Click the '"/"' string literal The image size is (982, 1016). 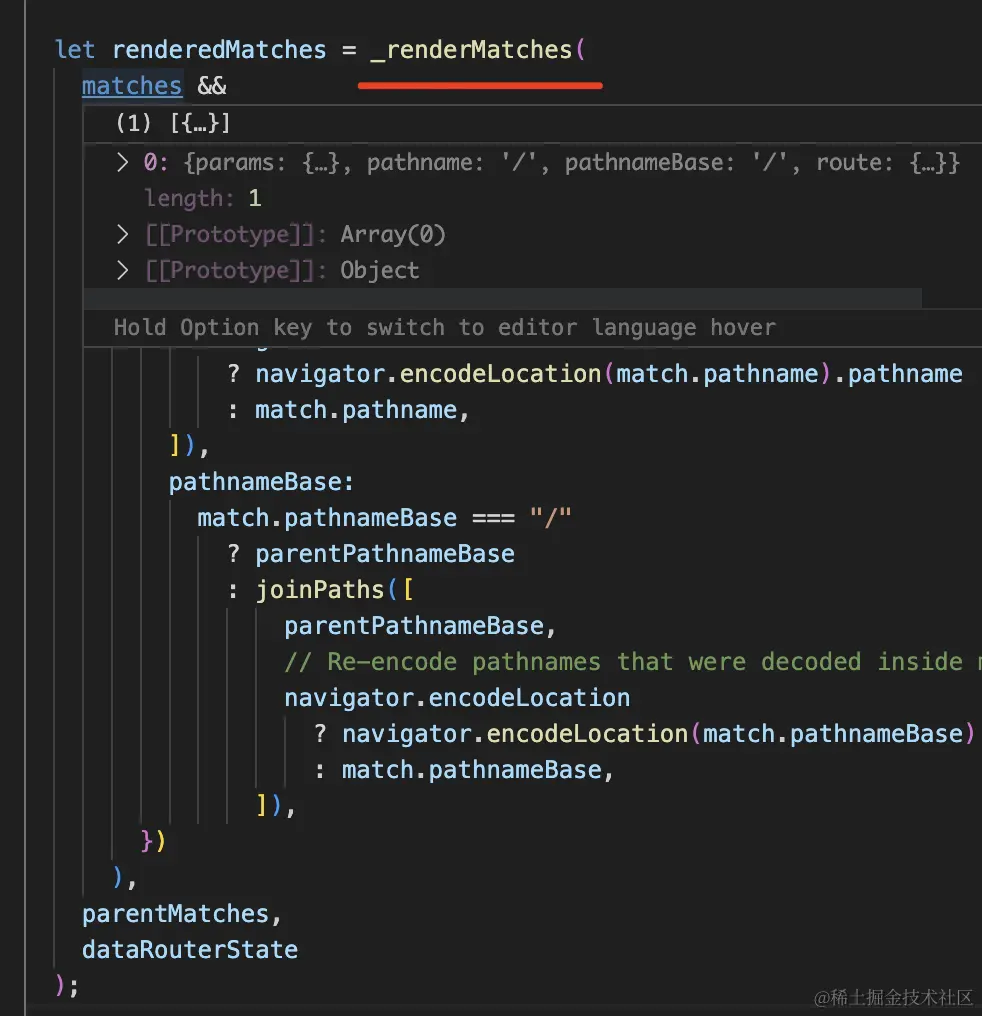coord(551,518)
